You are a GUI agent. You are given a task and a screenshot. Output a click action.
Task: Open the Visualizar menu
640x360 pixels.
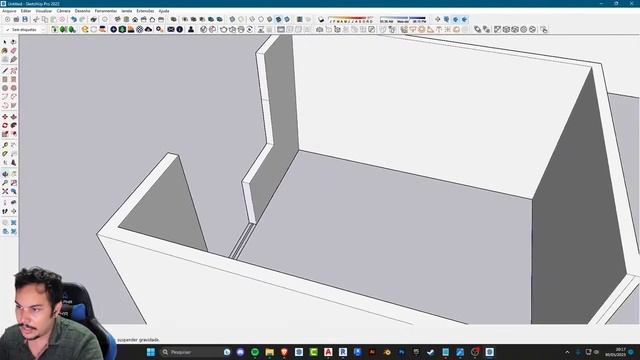click(44, 11)
